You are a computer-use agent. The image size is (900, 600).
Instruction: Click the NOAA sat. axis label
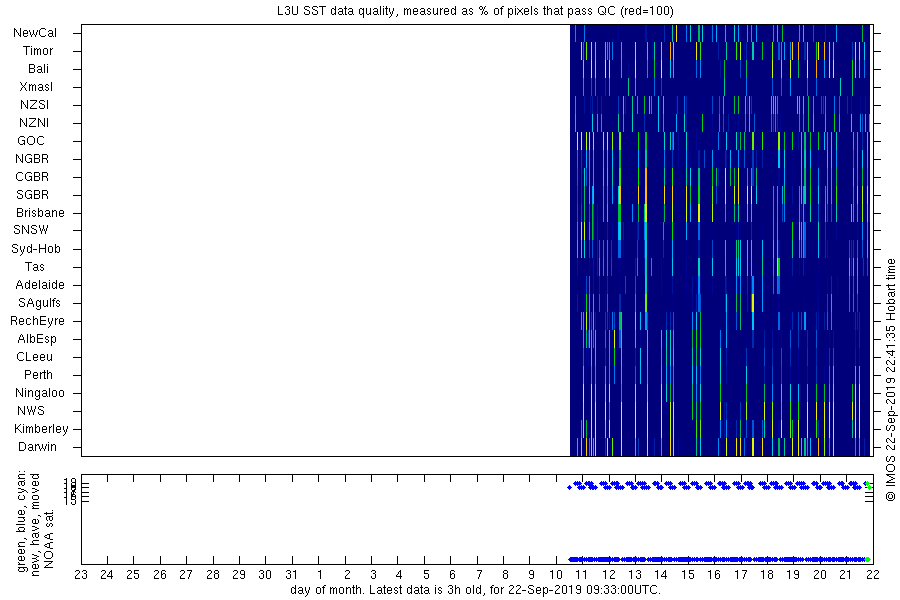[x=49, y=539]
